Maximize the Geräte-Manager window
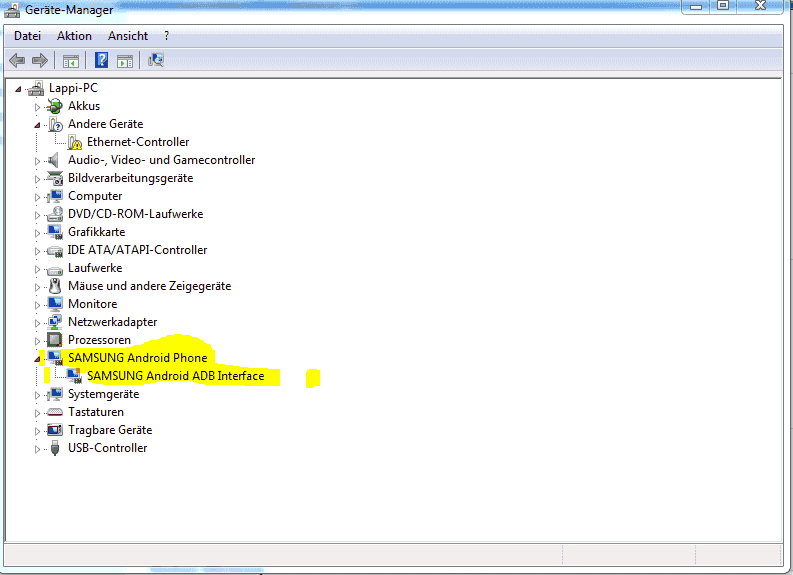793x575 pixels. [x=723, y=6]
